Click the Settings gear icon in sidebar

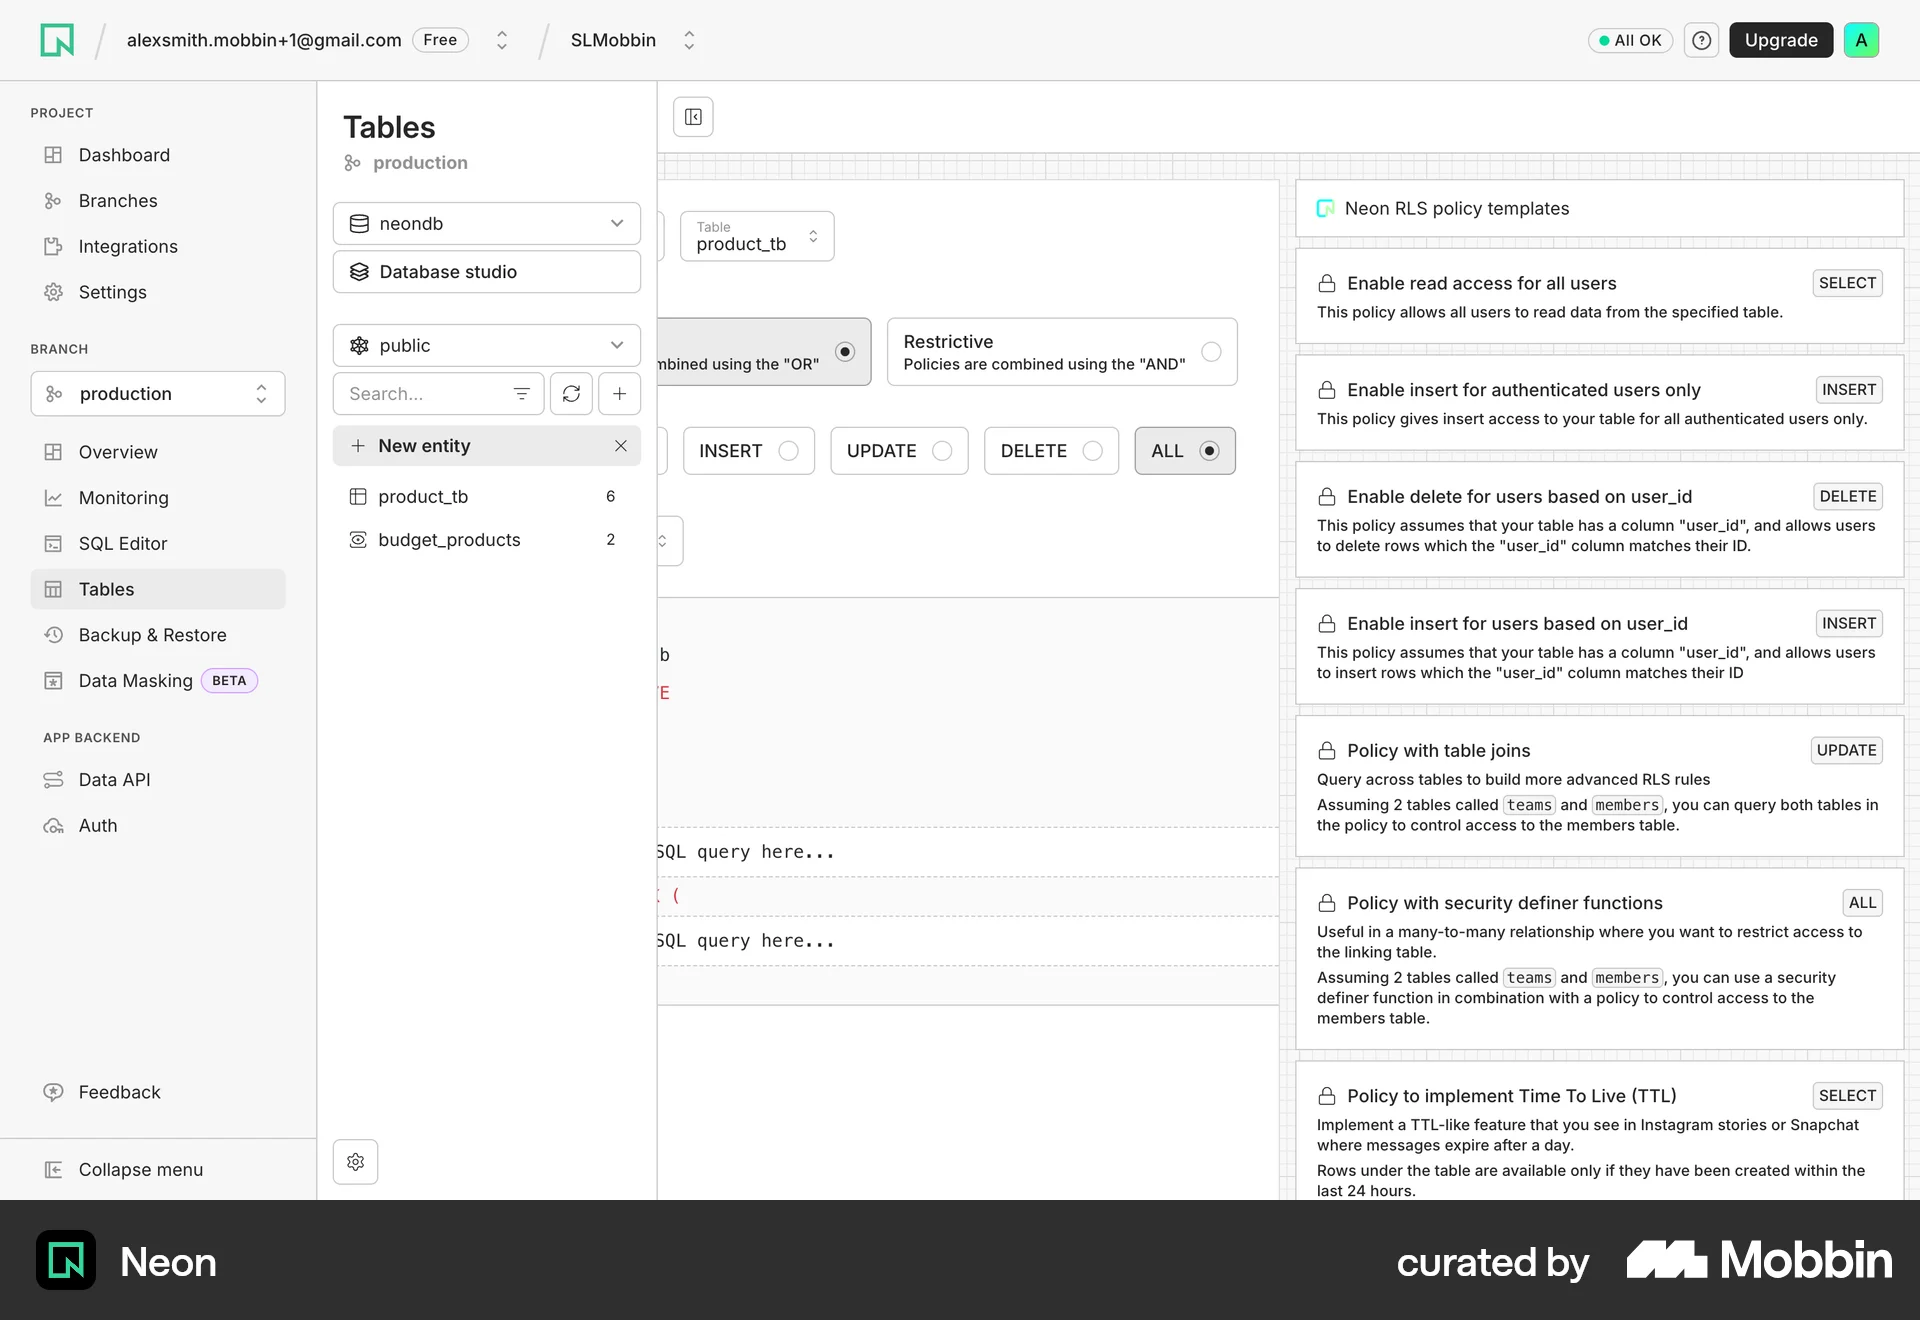point(53,292)
